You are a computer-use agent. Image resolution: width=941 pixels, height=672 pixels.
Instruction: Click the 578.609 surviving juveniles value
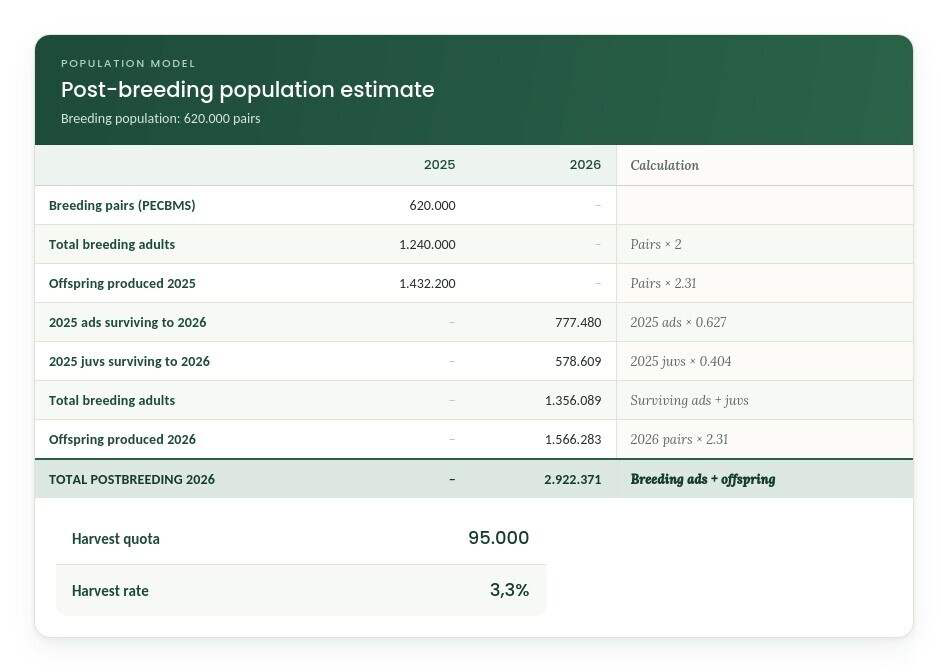coord(578,361)
